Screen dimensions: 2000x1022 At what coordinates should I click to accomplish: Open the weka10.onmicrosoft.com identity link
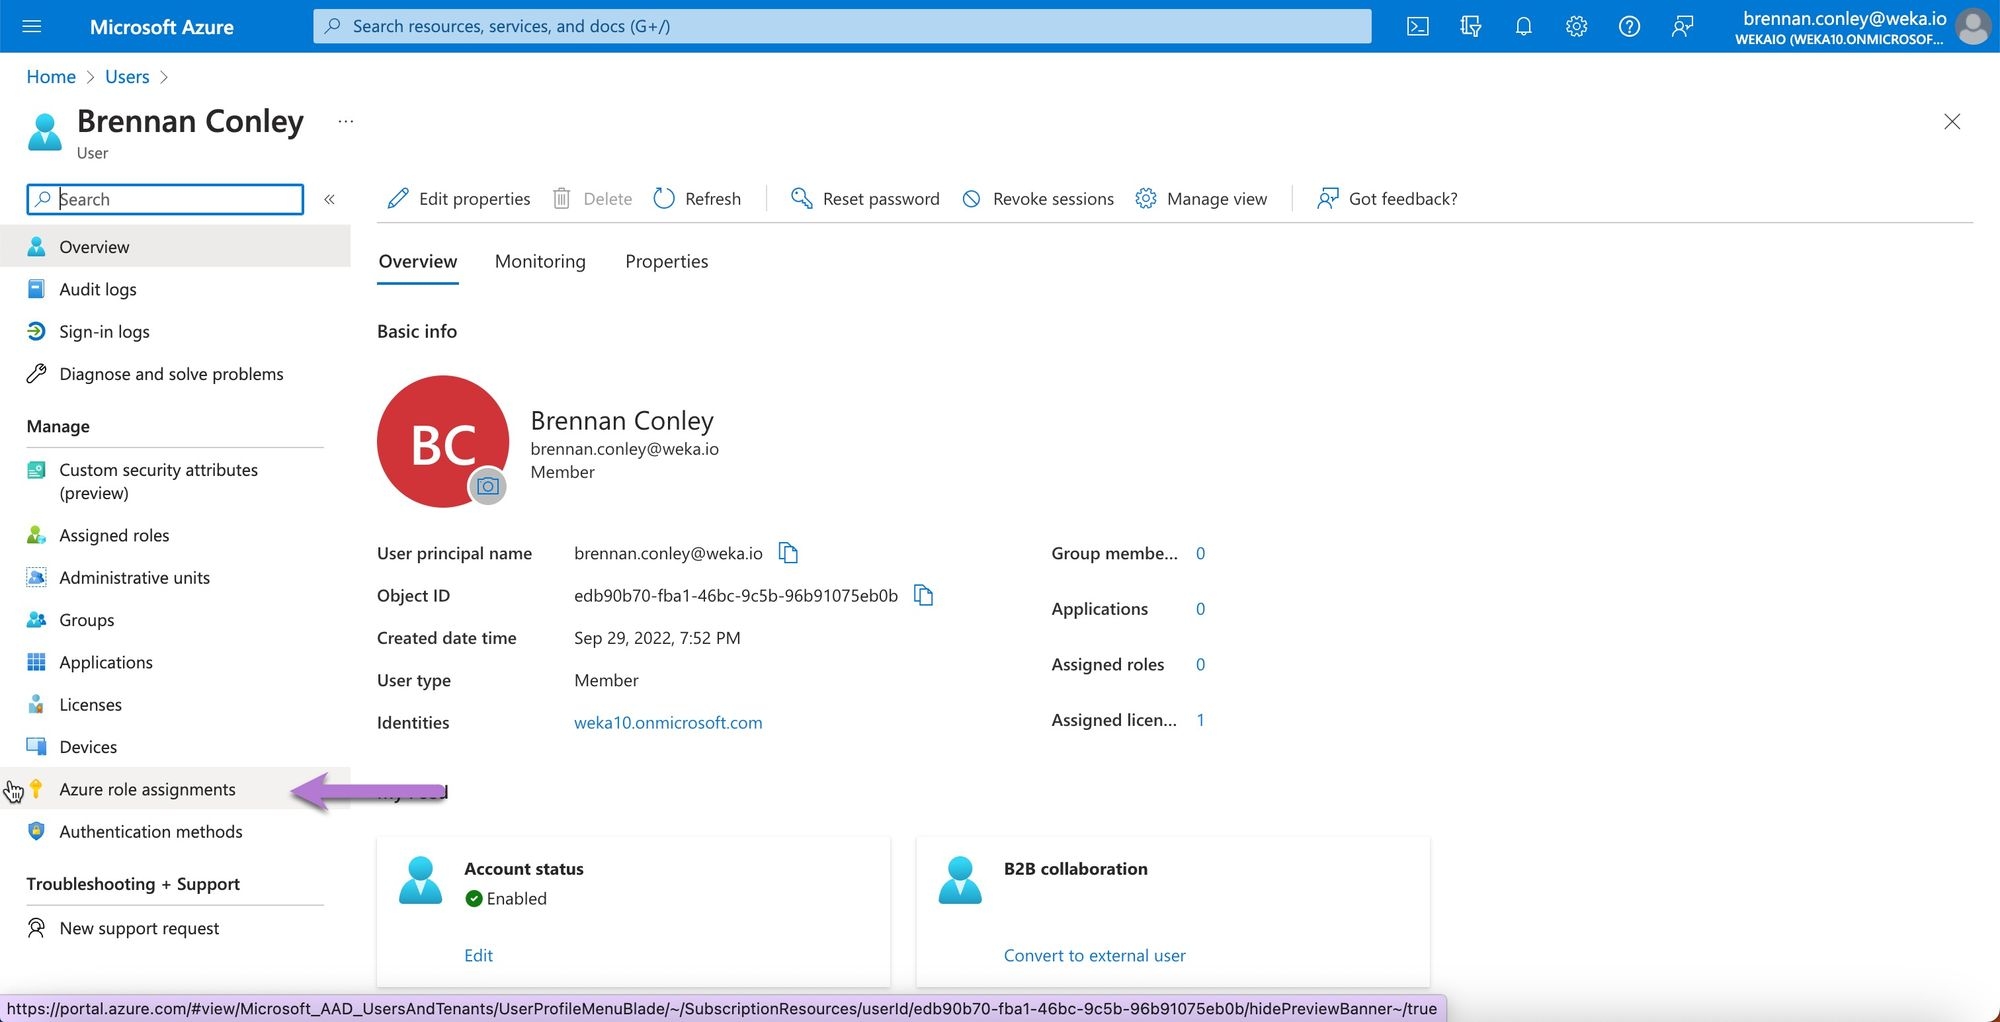click(x=668, y=723)
